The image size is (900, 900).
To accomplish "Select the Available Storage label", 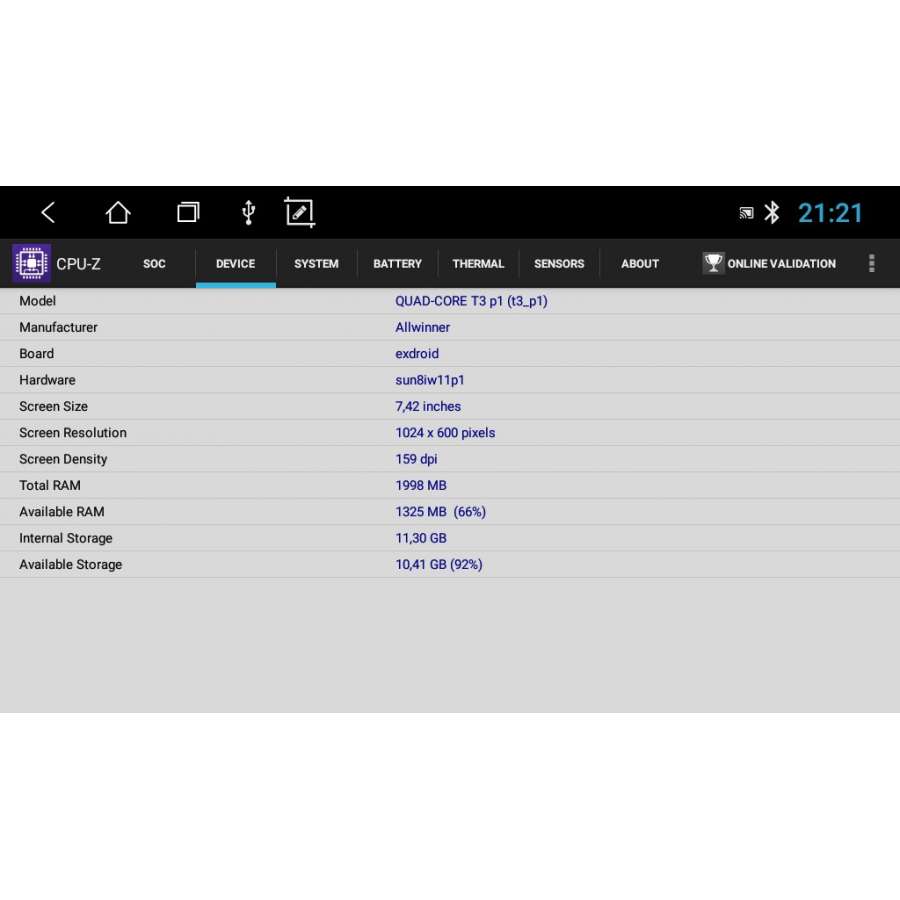I will coord(71,565).
